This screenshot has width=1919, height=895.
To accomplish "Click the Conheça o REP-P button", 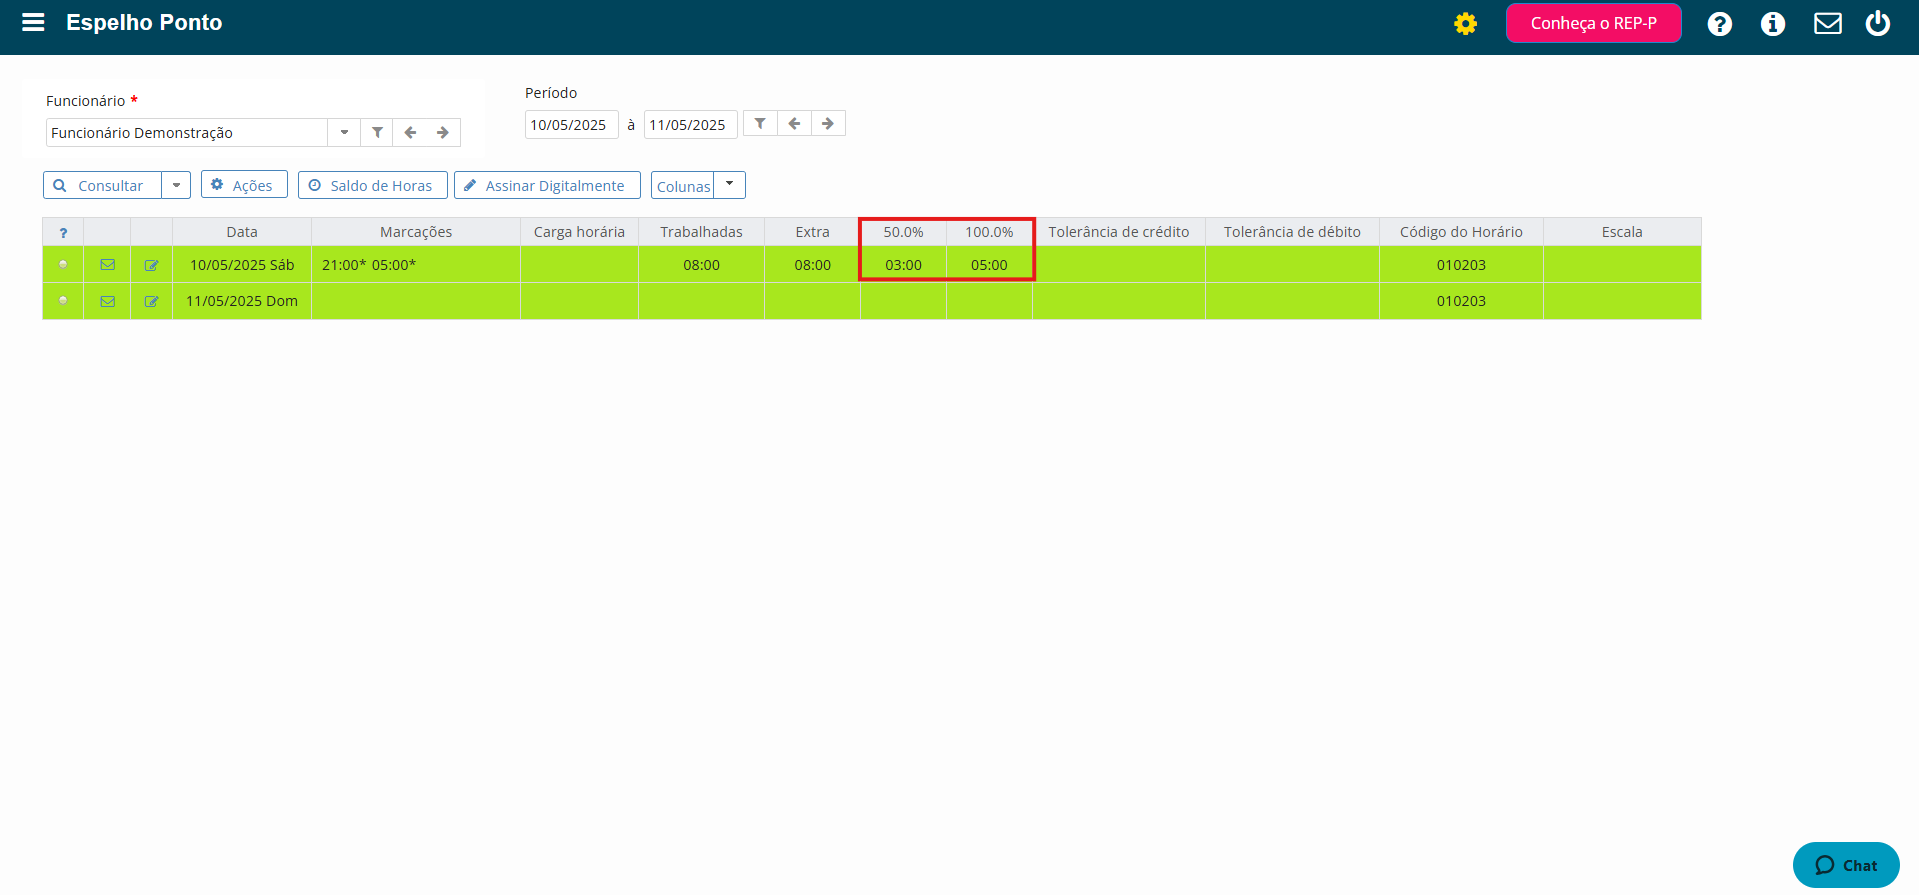I will [x=1593, y=23].
